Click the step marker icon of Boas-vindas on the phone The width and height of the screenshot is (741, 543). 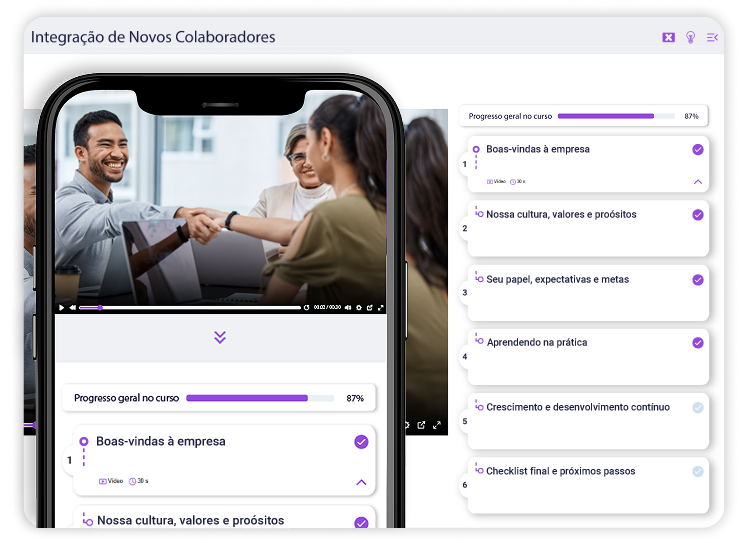[x=84, y=441]
